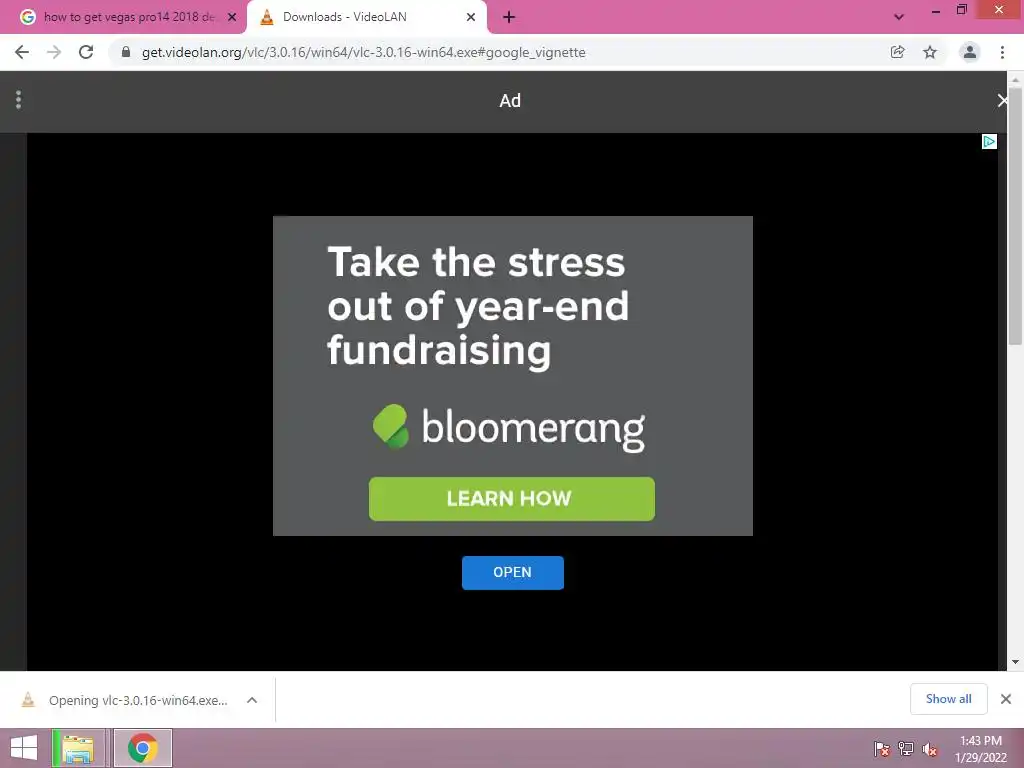The image size is (1024, 768).
Task: Close the Google search tab
Action: [232, 18]
